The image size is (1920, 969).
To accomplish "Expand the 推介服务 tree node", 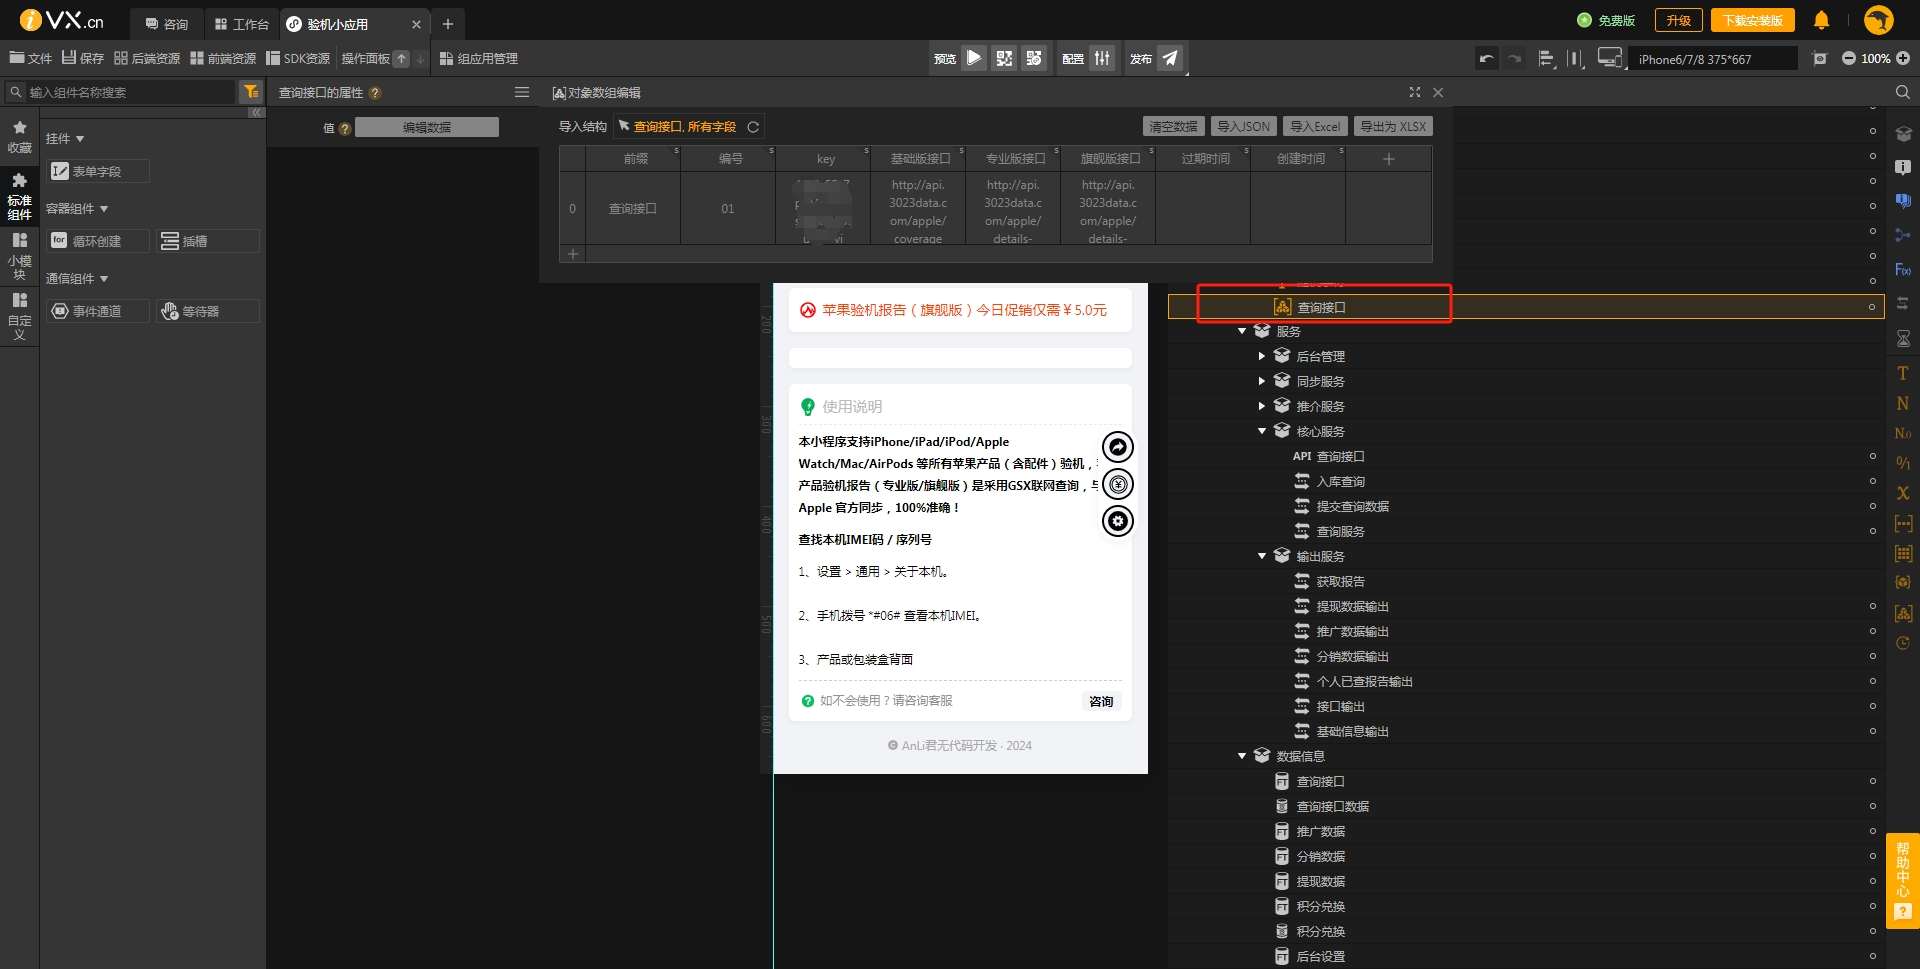I will (1262, 406).
